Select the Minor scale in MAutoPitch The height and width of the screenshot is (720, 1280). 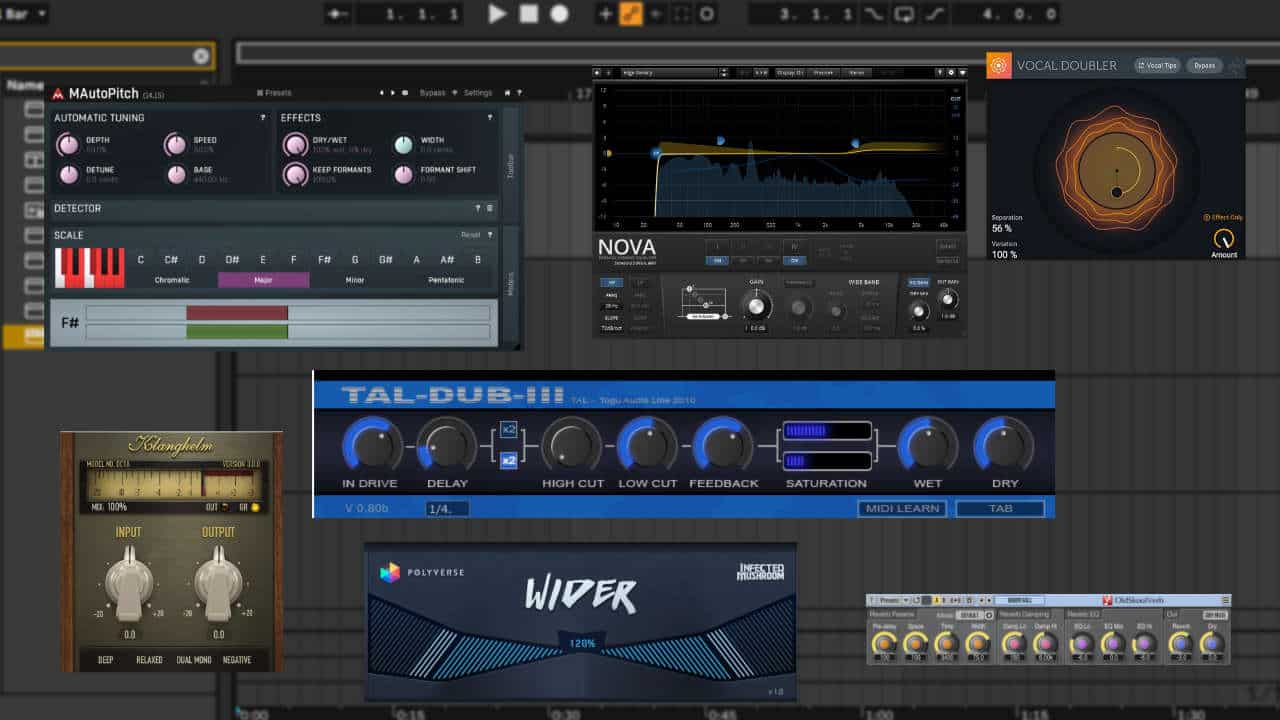(x=354, y=280)
